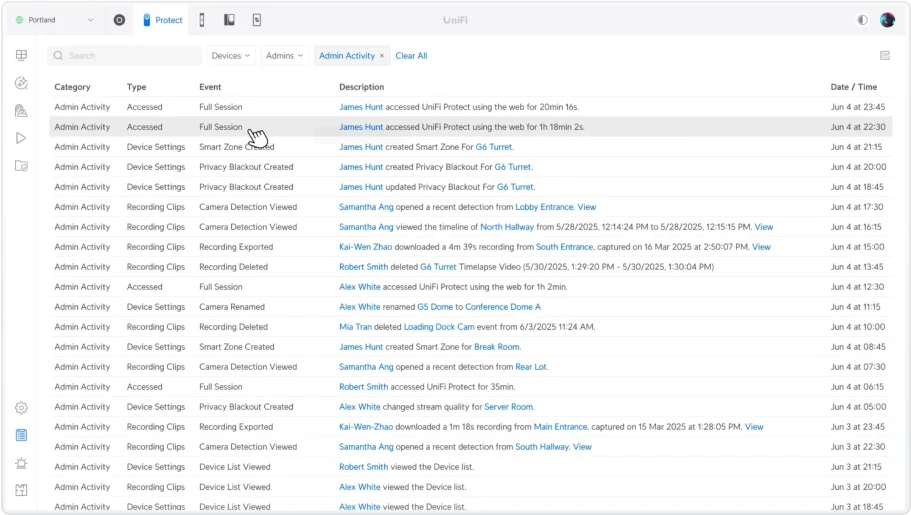Expand the Devices filter dropdown
Viewport: 911px width, 515px height.
click(231, 56)
